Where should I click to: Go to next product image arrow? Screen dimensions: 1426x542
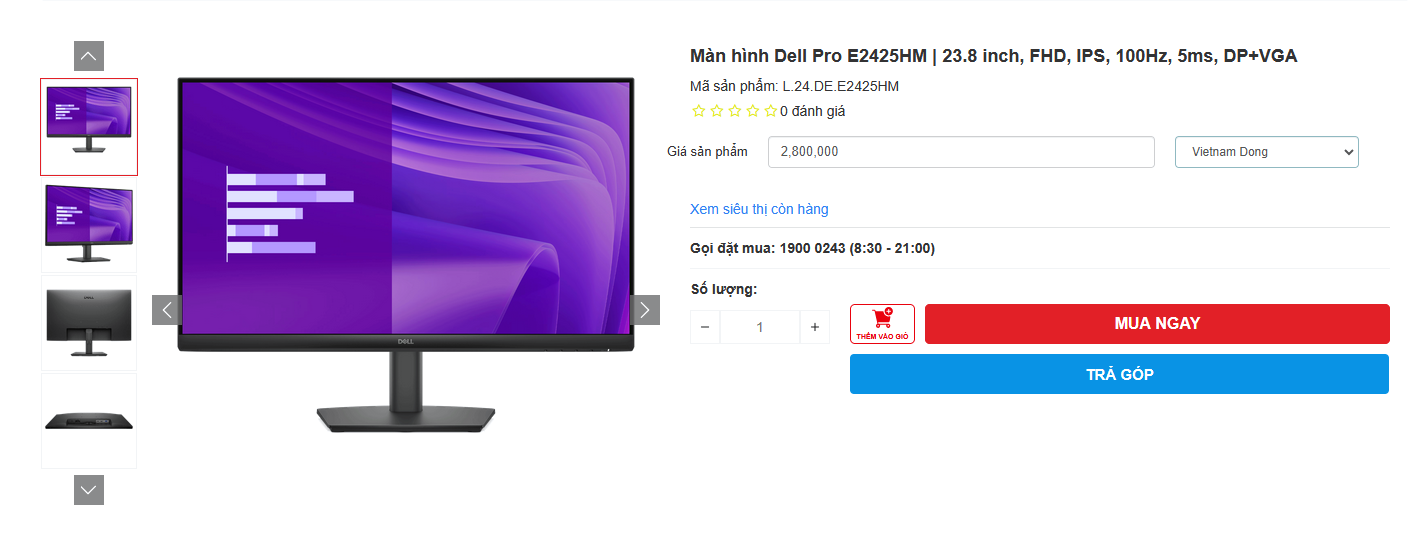coord(645,310)
